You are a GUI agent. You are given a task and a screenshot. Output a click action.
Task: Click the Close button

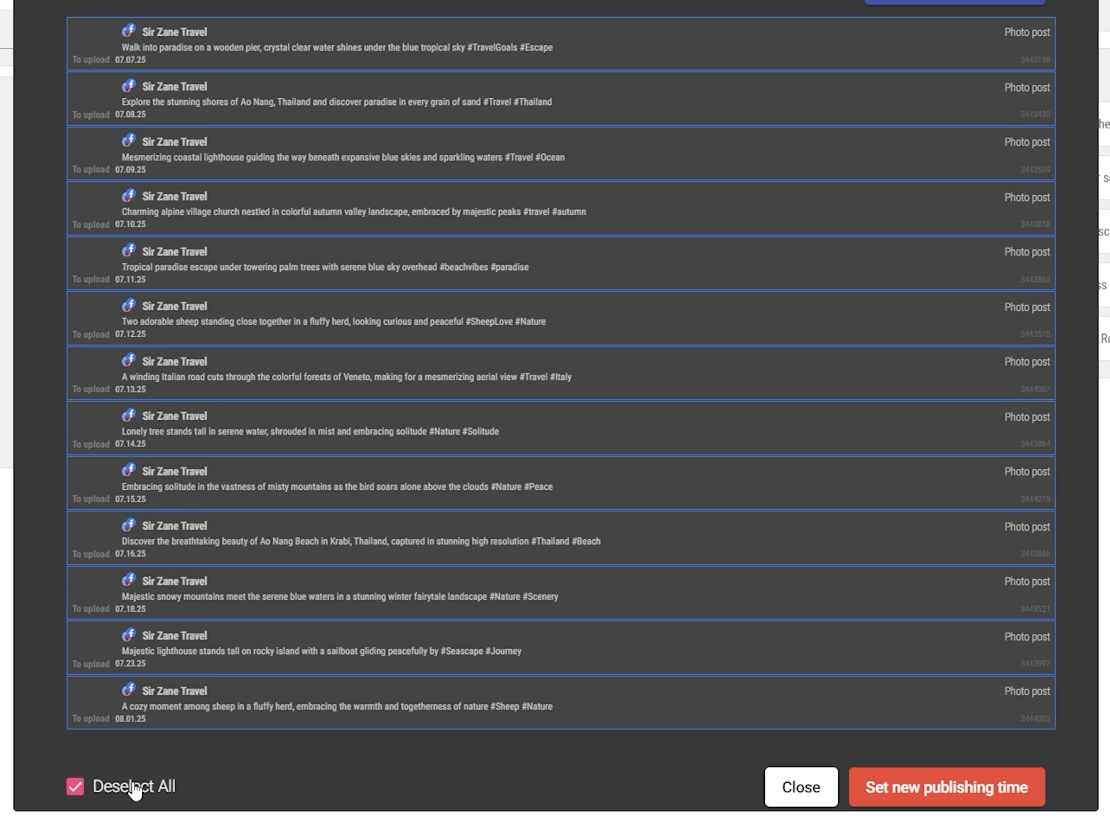pyautogui.click(x=801, y=787)
